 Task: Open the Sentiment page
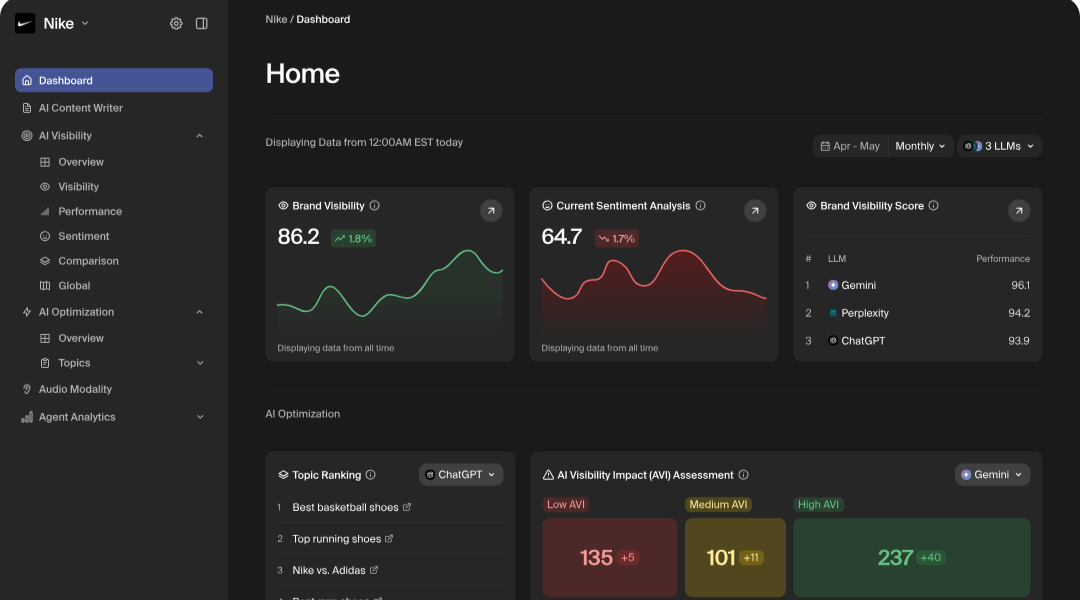click(83, 236)
